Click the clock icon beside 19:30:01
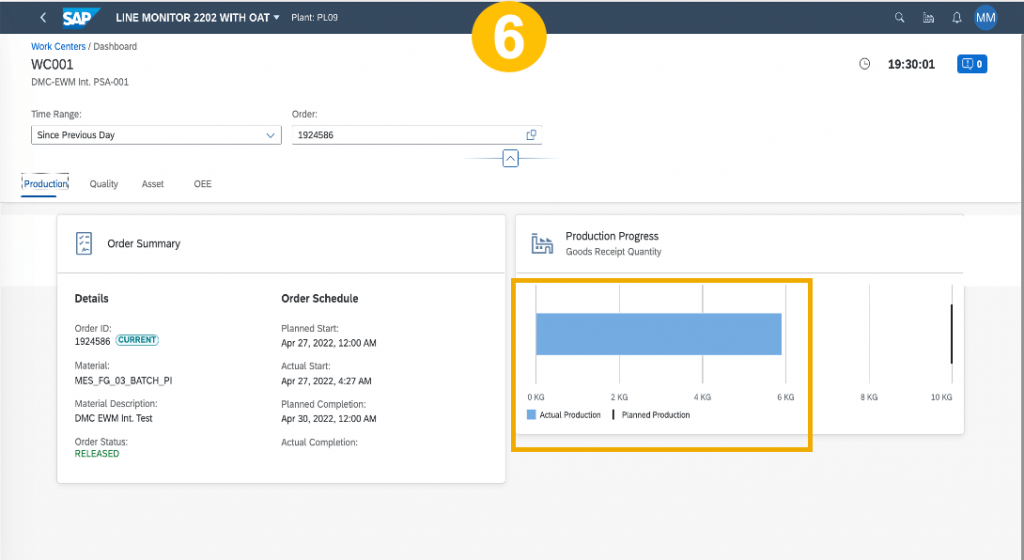 [x=865, y=64]
